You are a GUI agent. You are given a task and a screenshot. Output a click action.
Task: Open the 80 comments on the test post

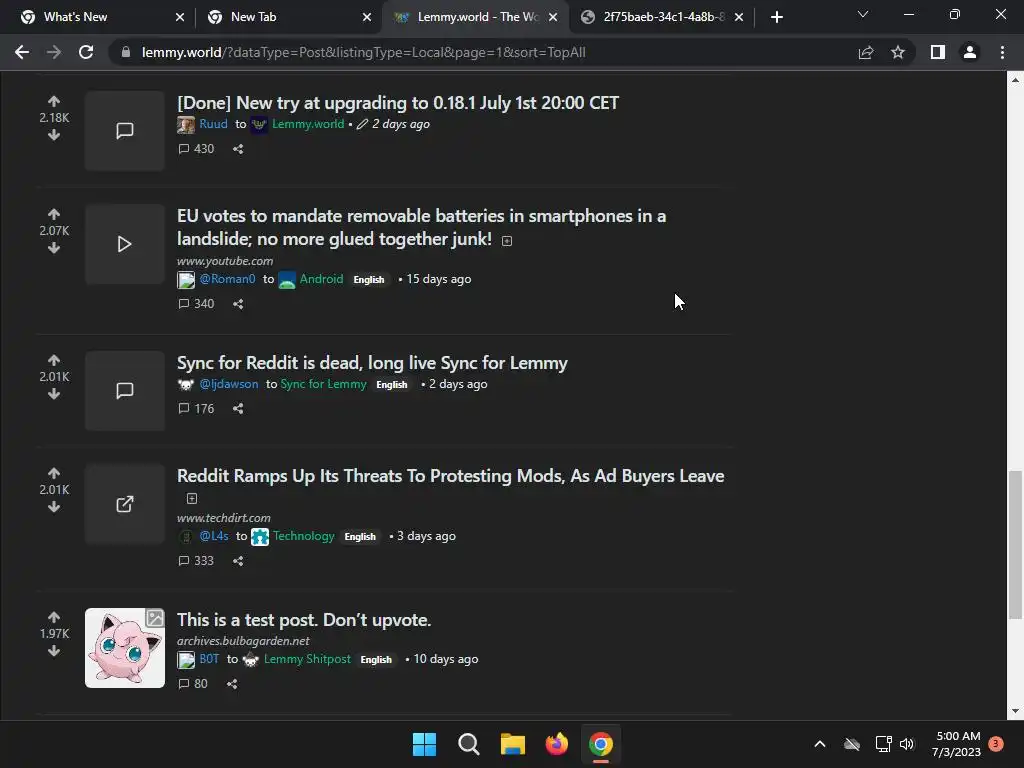[x=193, y=684]
